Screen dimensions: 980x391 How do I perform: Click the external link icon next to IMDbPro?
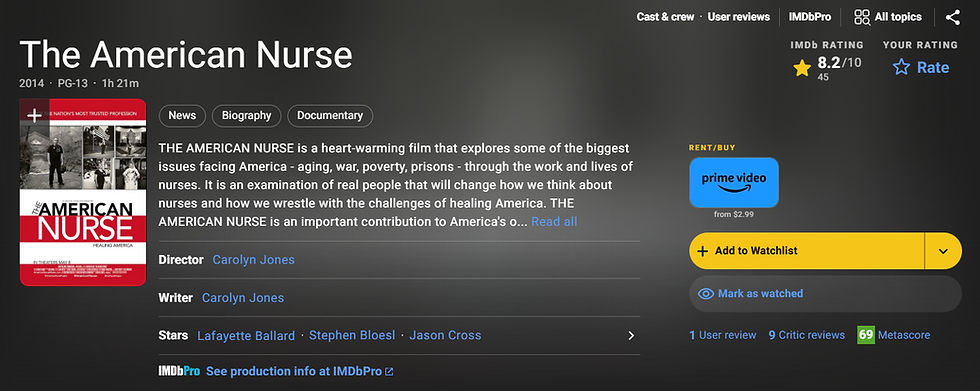[x=389, y=372]
